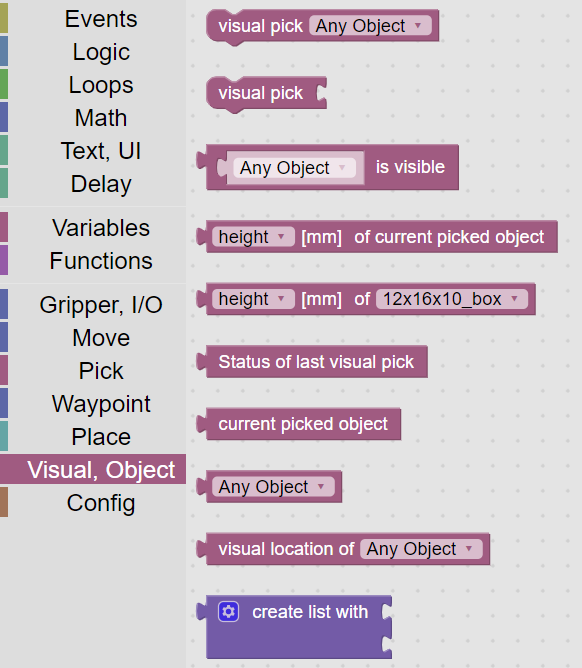
Task: Click the purple Functions color bar
Action: click(x=4, y=260)
